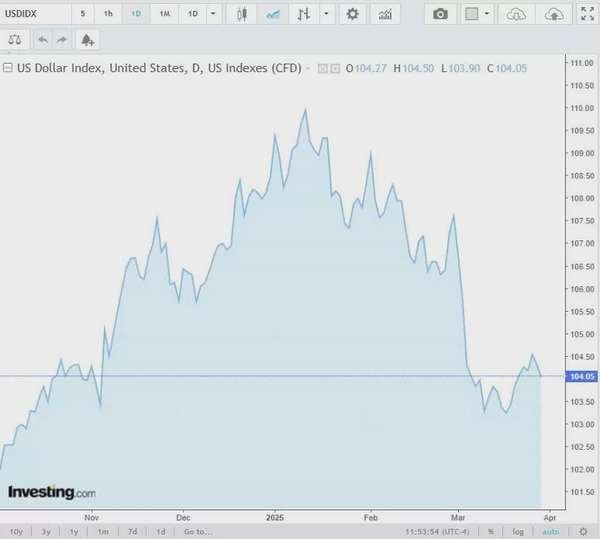The image size is (600, 539).
Task: Click time axis label Dec
Action: [x=183, y=518]
